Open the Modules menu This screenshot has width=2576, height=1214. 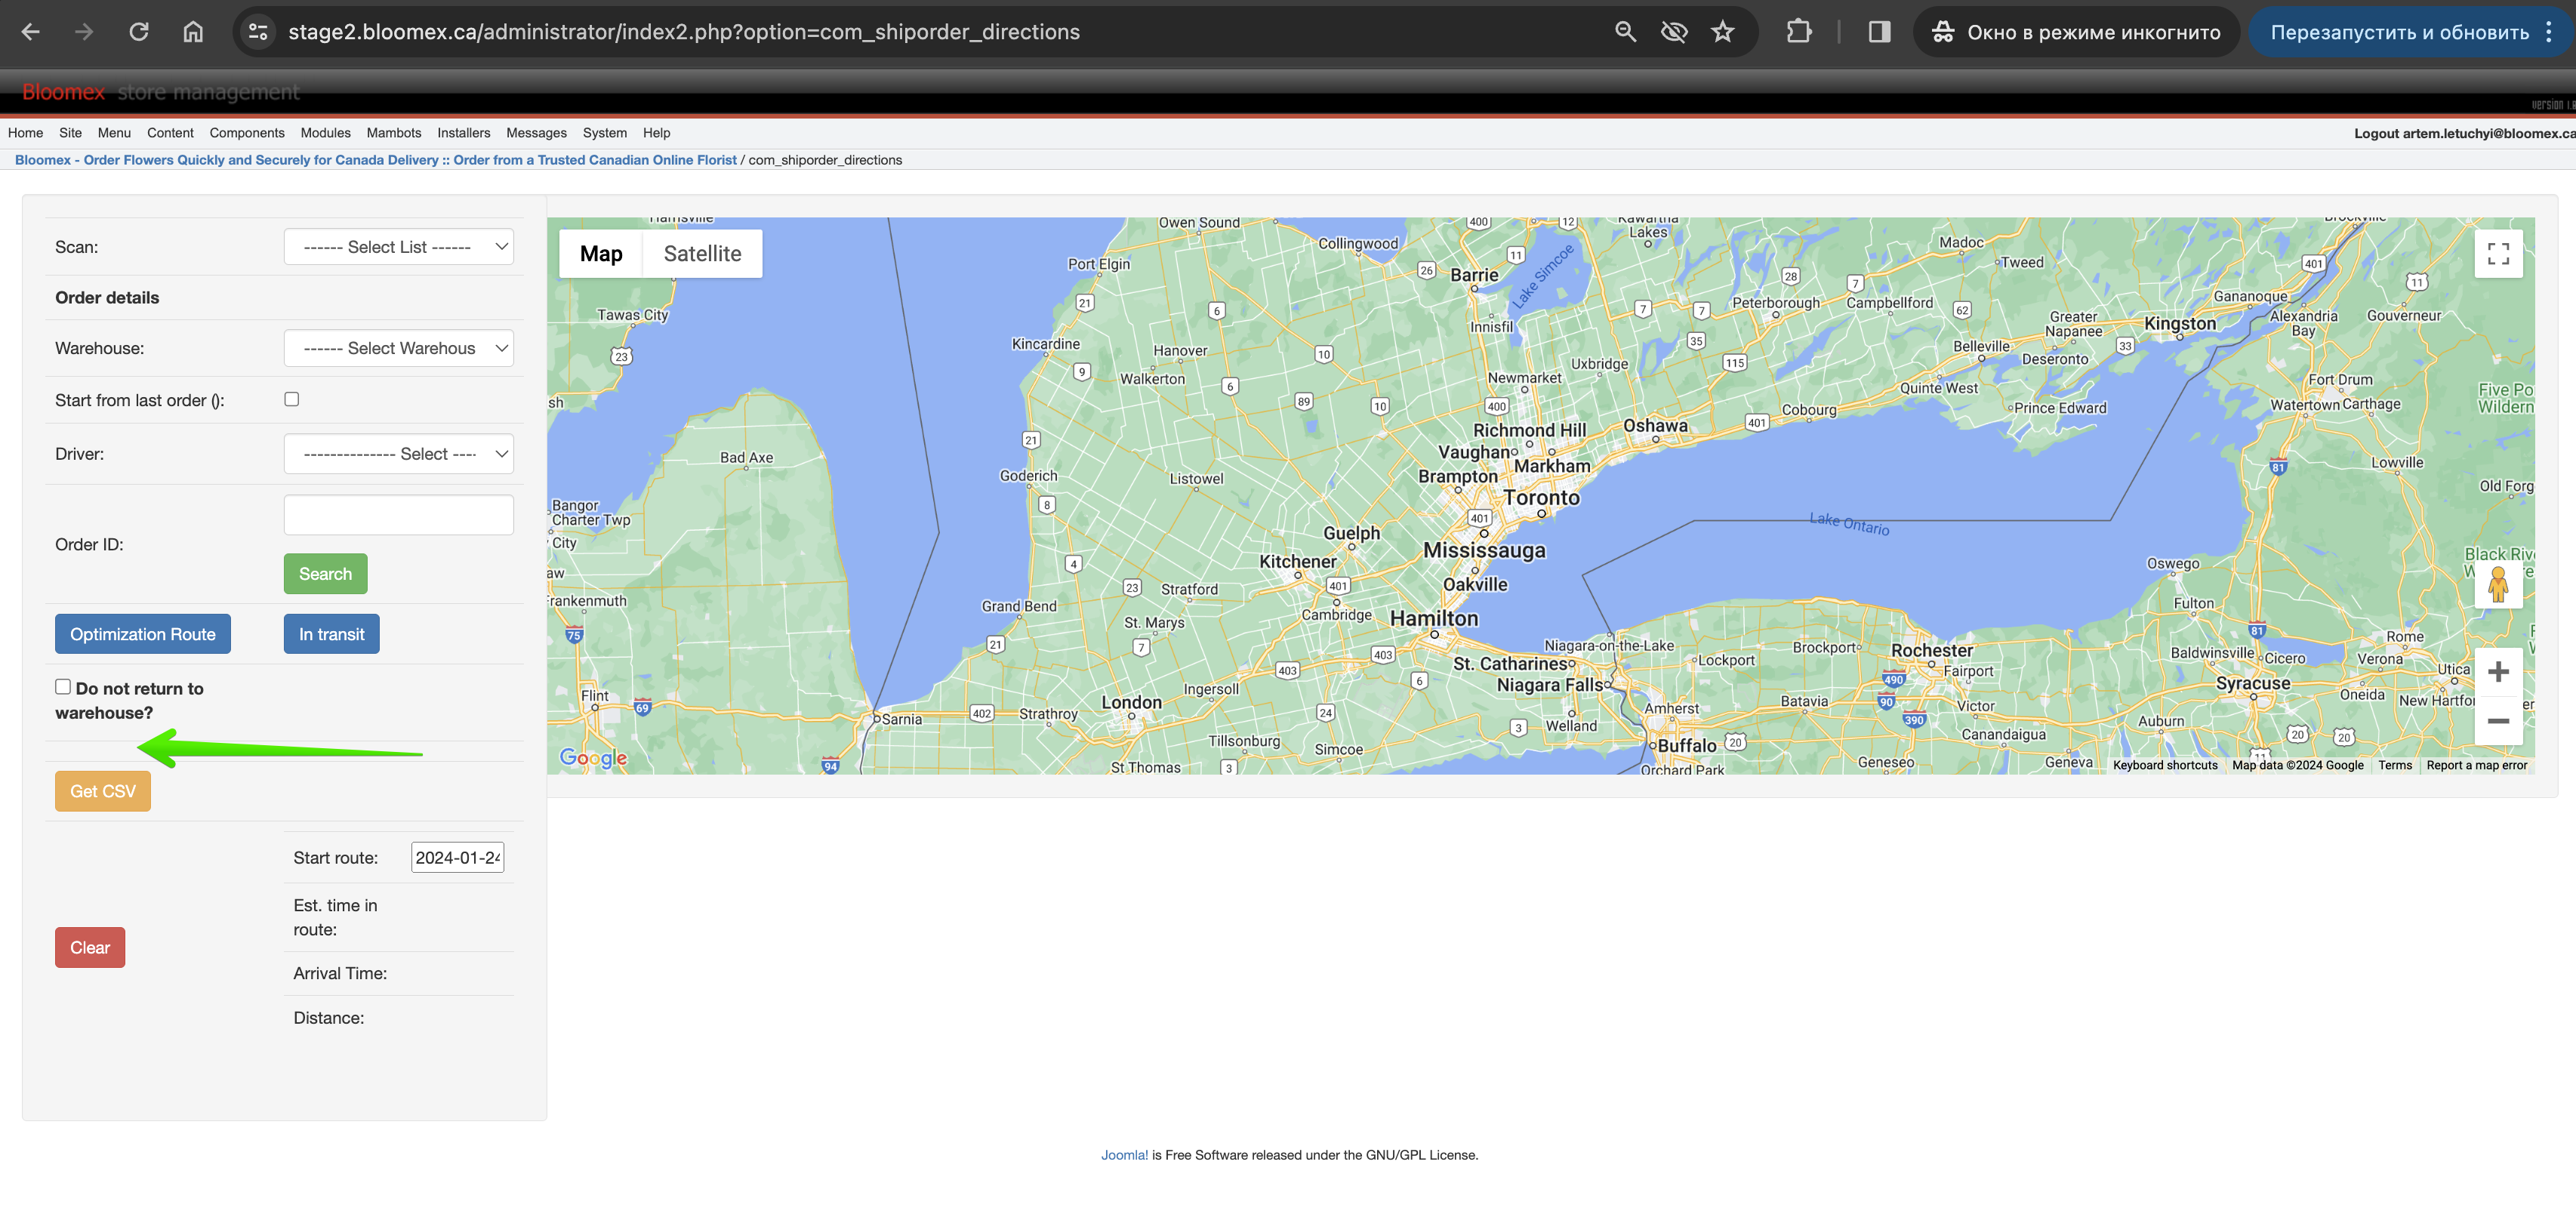[x=325, y=133]
